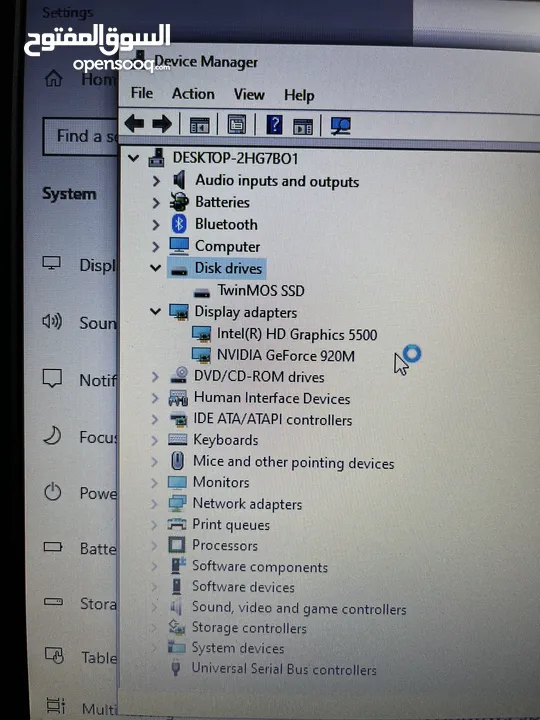Click the blue question mark Help icon

click(274, 125)
